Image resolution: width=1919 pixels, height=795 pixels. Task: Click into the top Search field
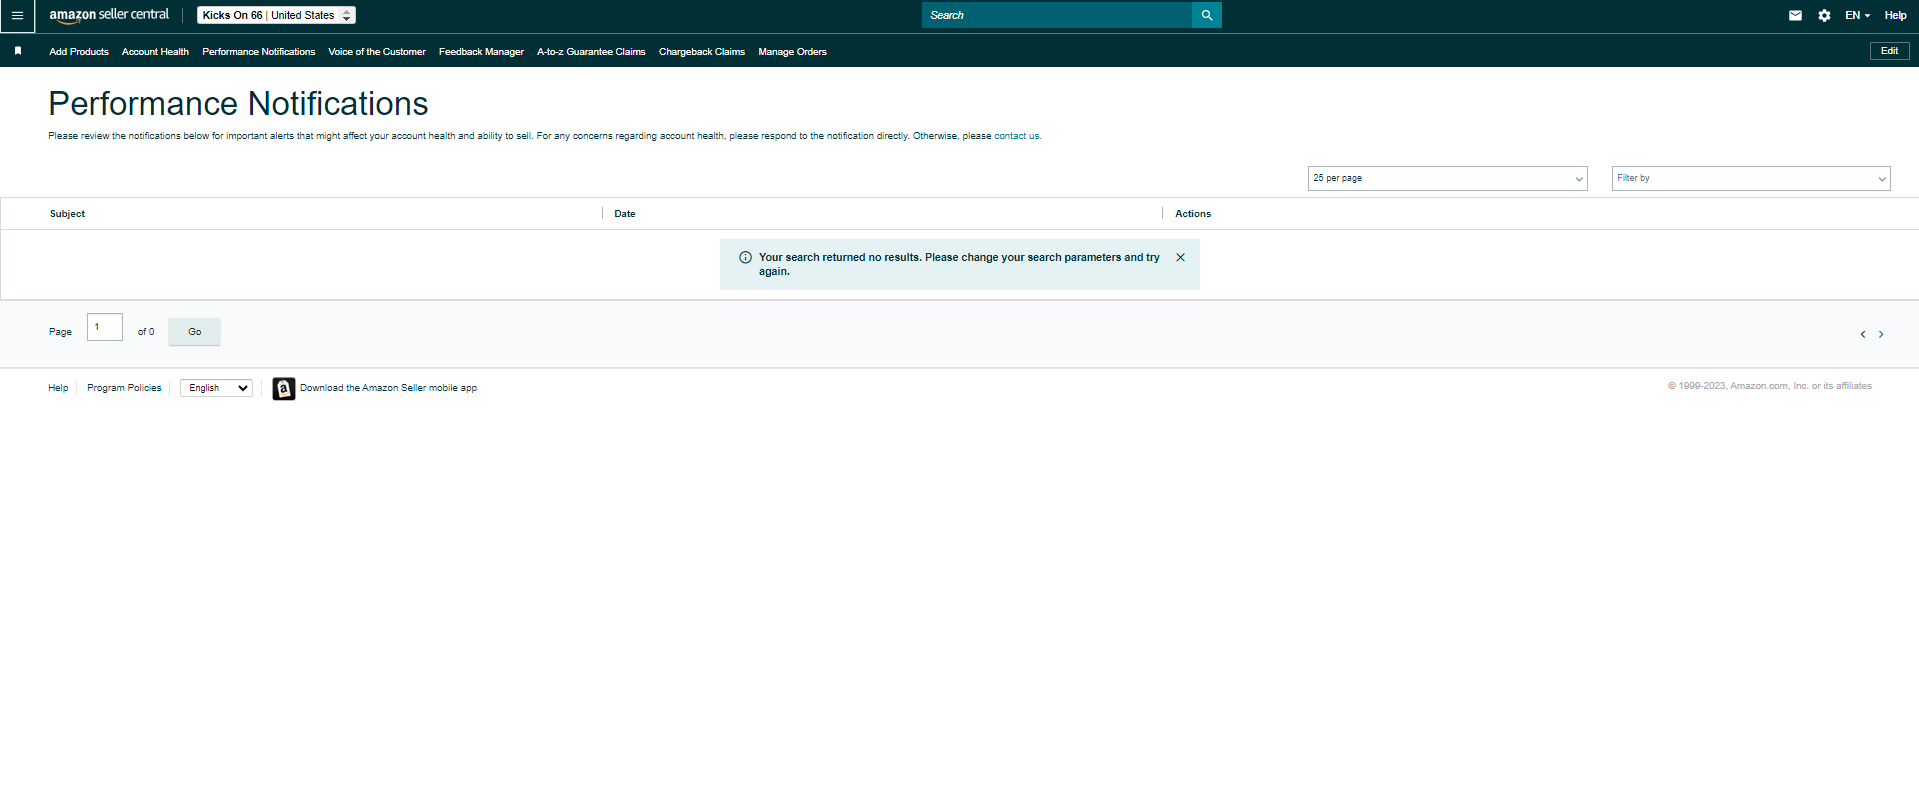coord(1057,15)
